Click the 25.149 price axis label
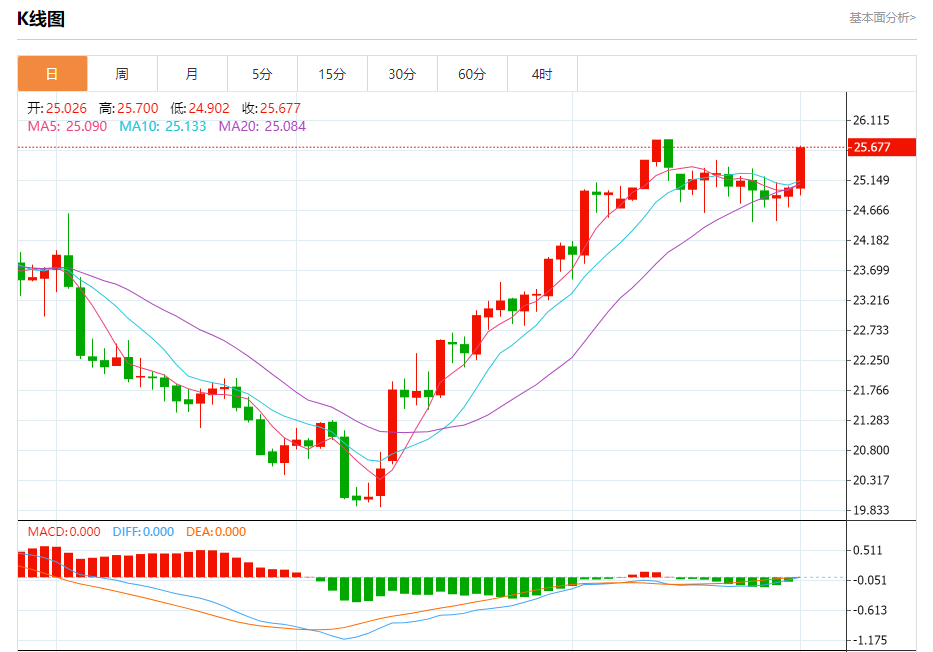933x652 pixels. pyautogui.click(x=871, y=180)
